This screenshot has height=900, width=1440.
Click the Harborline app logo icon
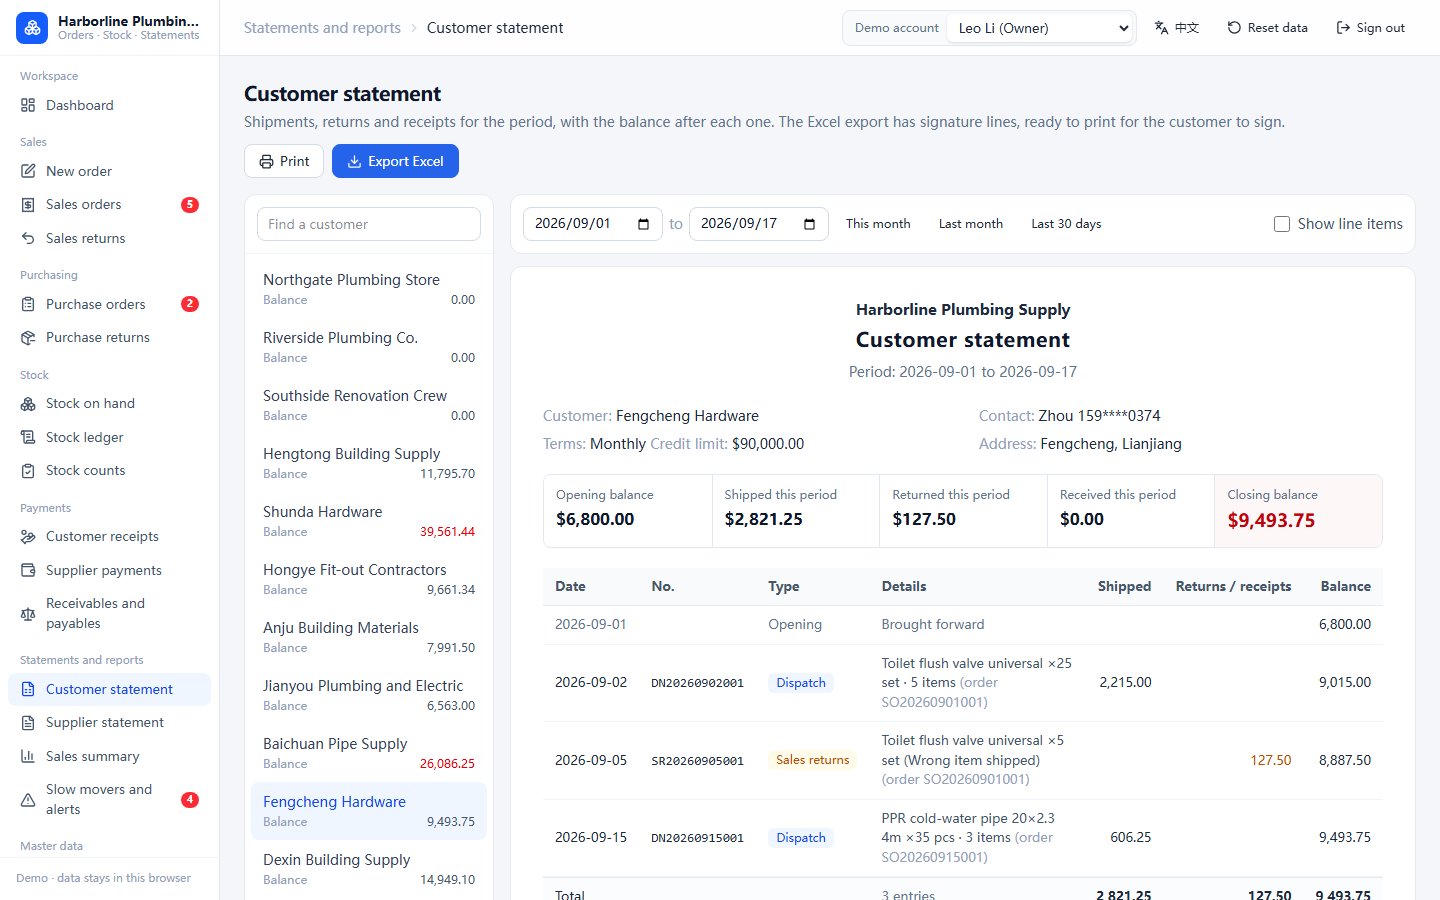coord(32,28)
